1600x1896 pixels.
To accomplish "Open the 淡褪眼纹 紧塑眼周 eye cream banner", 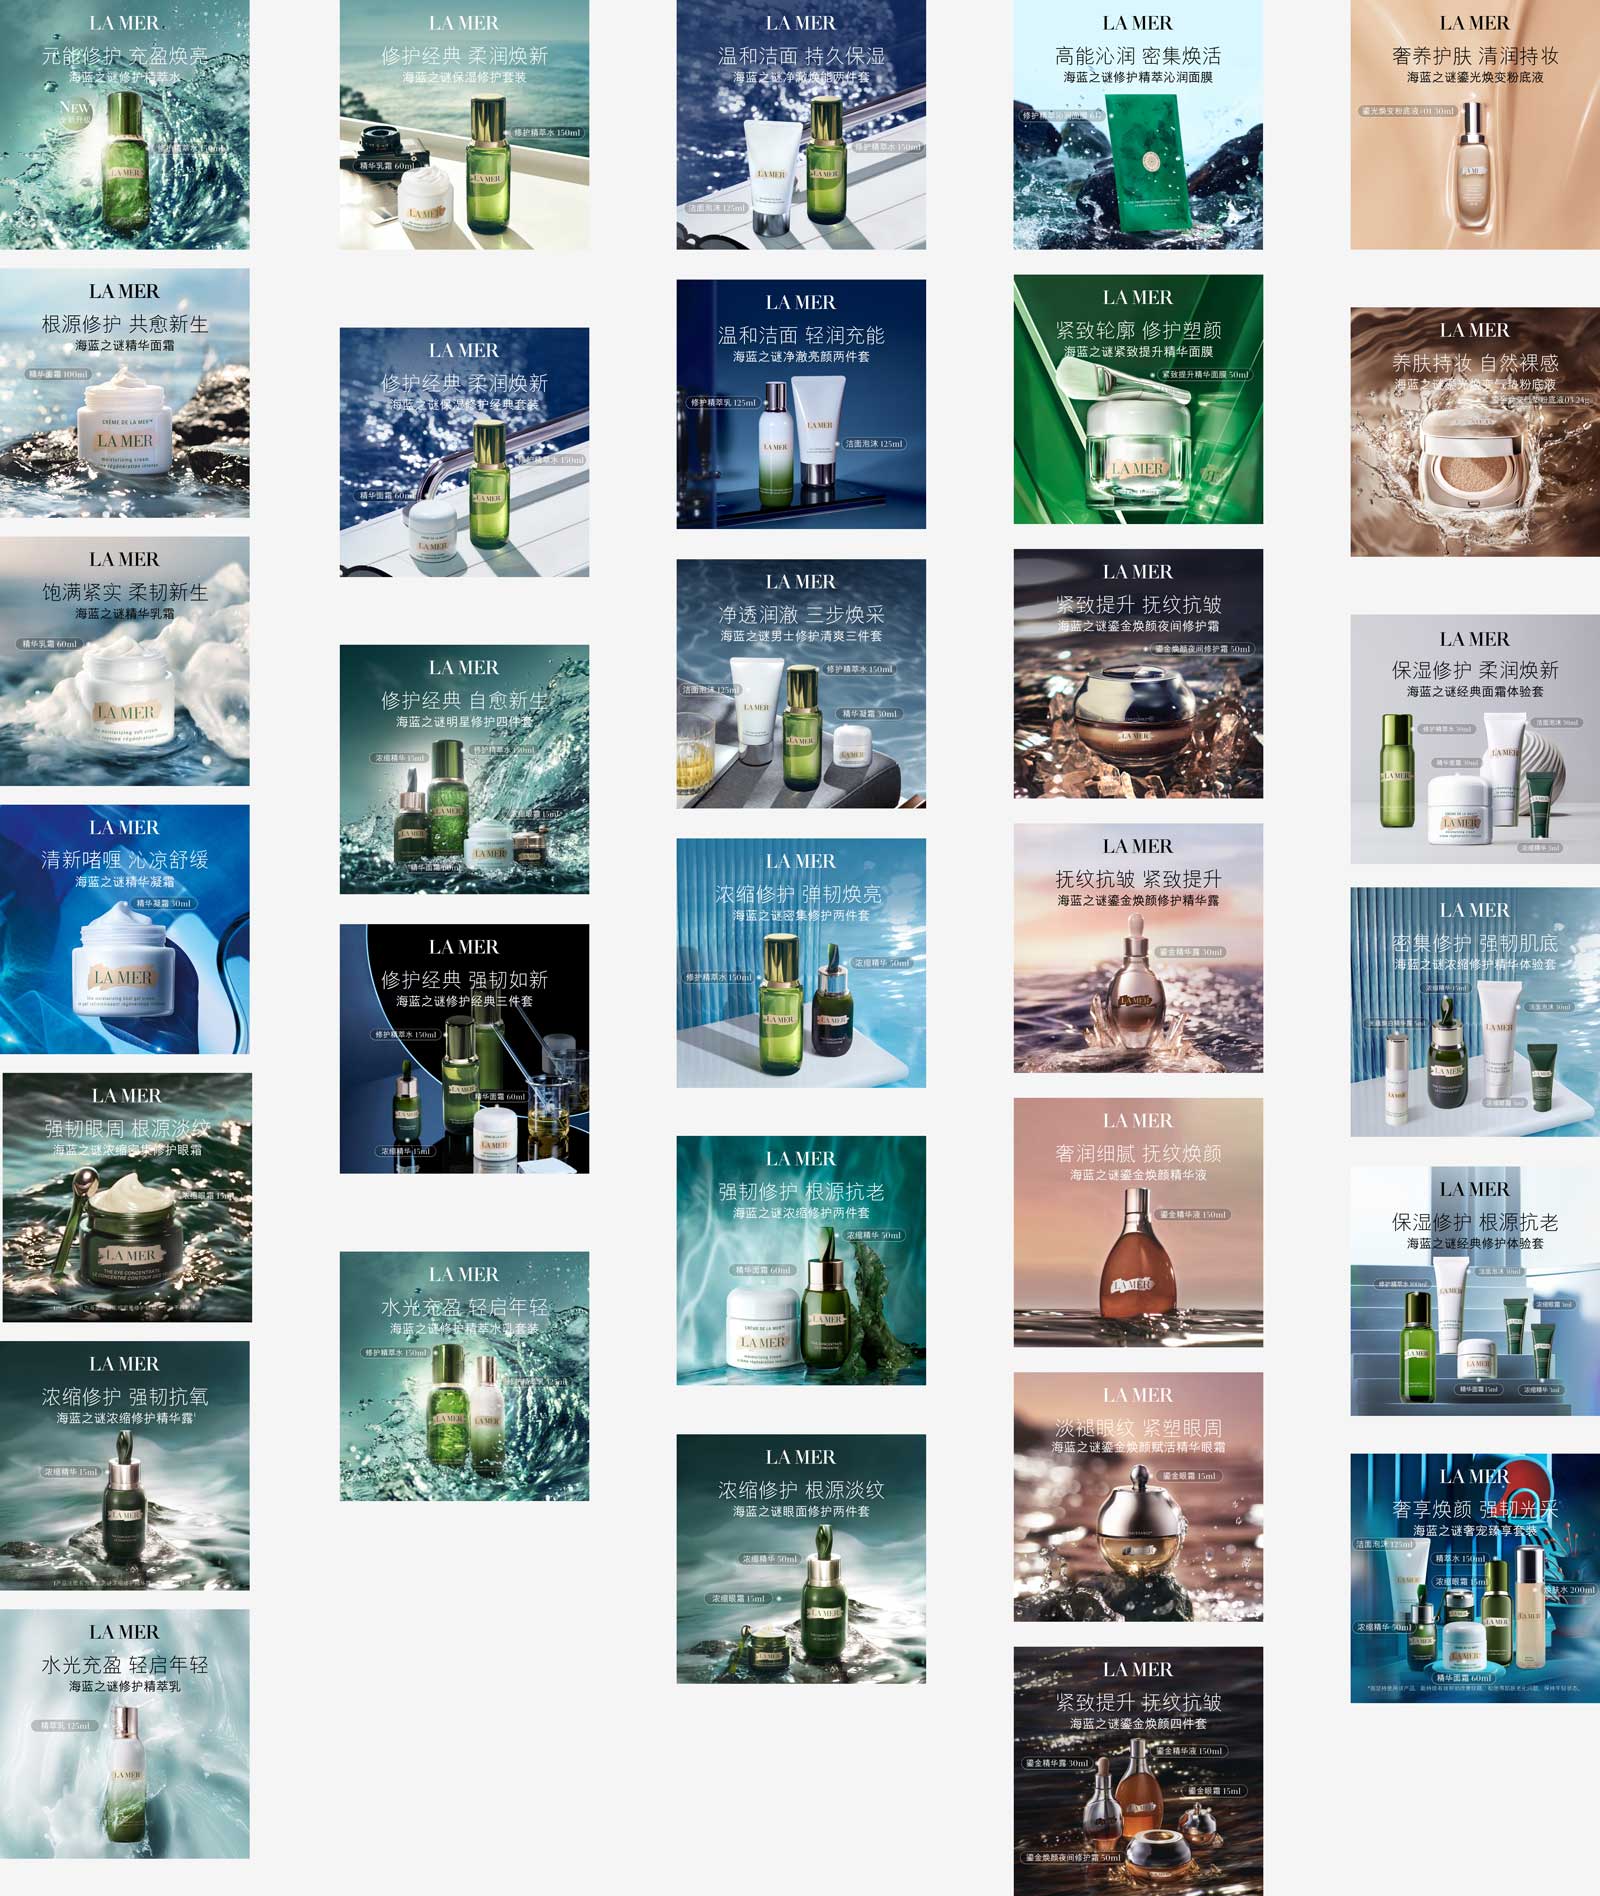I will (x=1138, y=1496).
